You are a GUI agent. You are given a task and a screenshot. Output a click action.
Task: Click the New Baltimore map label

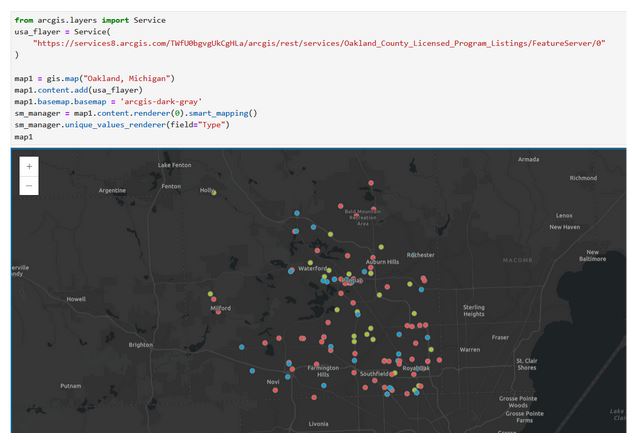click(x=592, y=255)
